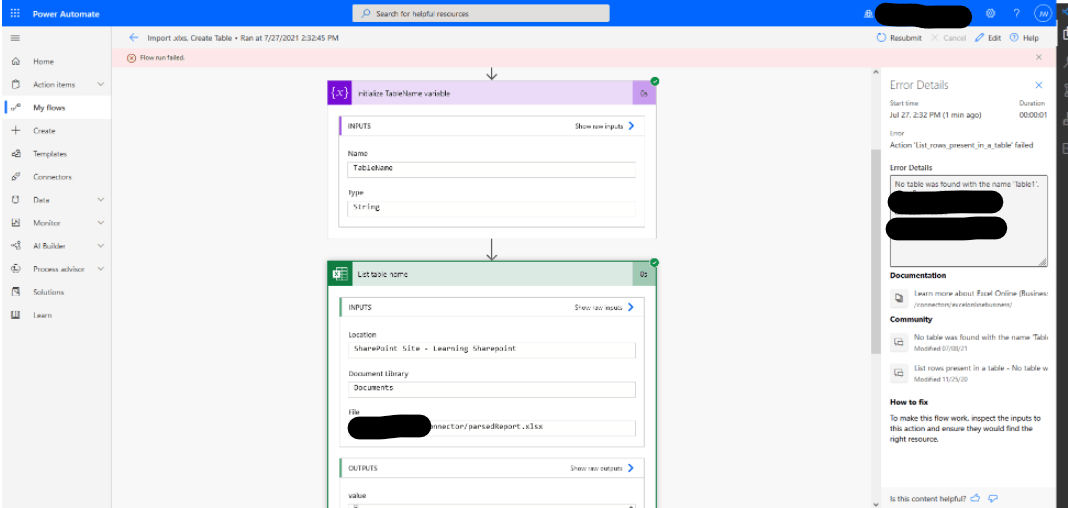Viewport: 1068px width, 508px height.
Task: Expand the Monitor submenu chevron
Action: coord(101,223)
